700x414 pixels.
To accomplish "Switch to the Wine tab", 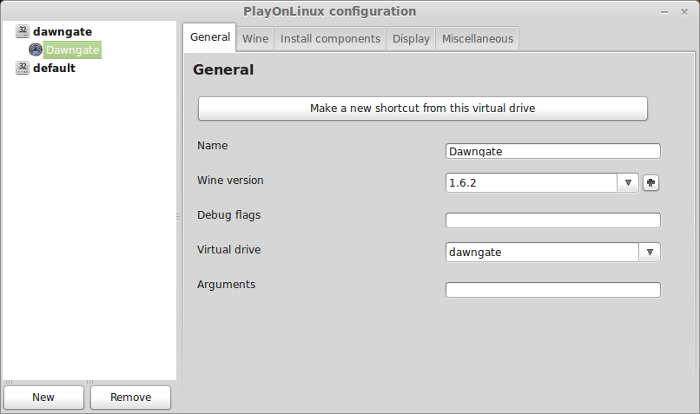I will pos(255,39).
